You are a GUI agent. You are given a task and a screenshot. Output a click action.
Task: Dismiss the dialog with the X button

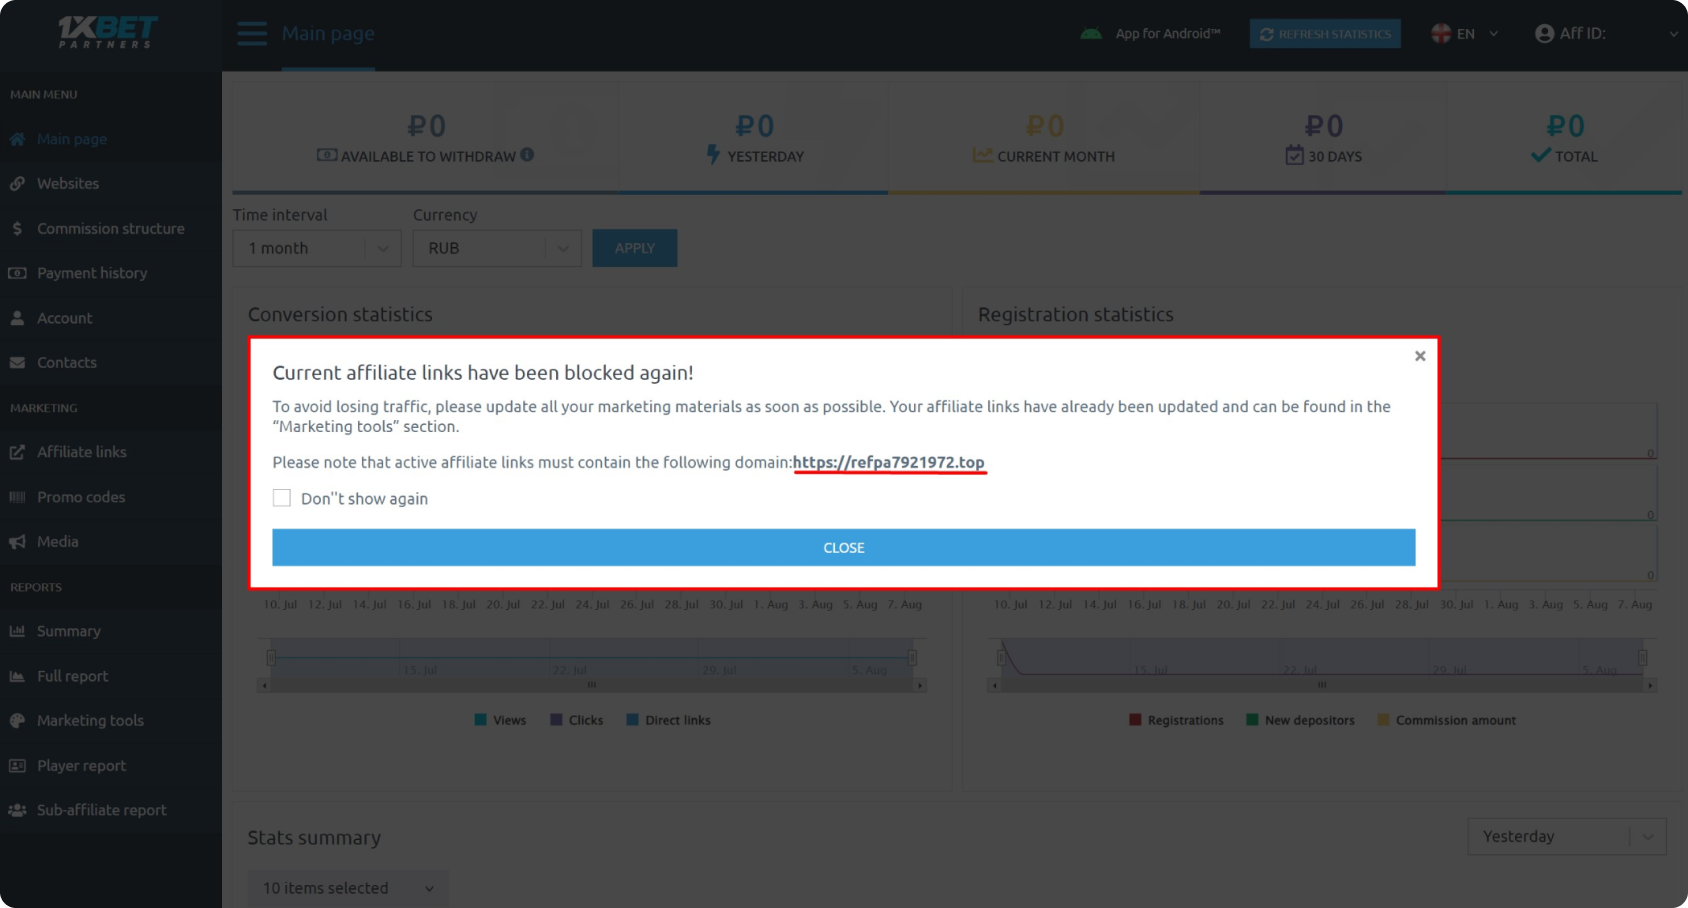[1420, 356]
